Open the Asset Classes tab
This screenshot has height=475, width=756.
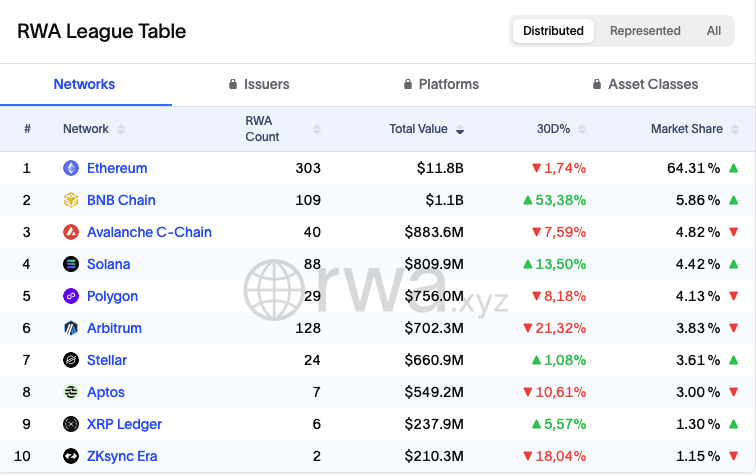pyautogui.click(x=645, y=85)
